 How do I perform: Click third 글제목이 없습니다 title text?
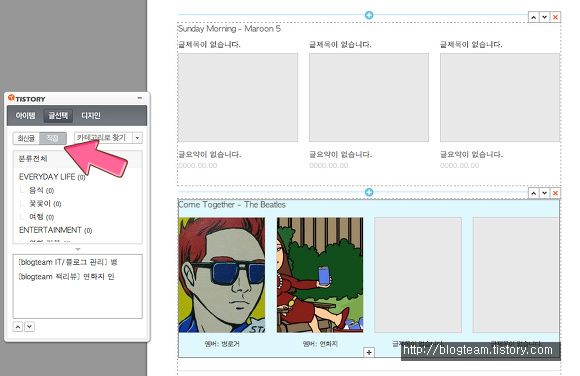(471, 45)
